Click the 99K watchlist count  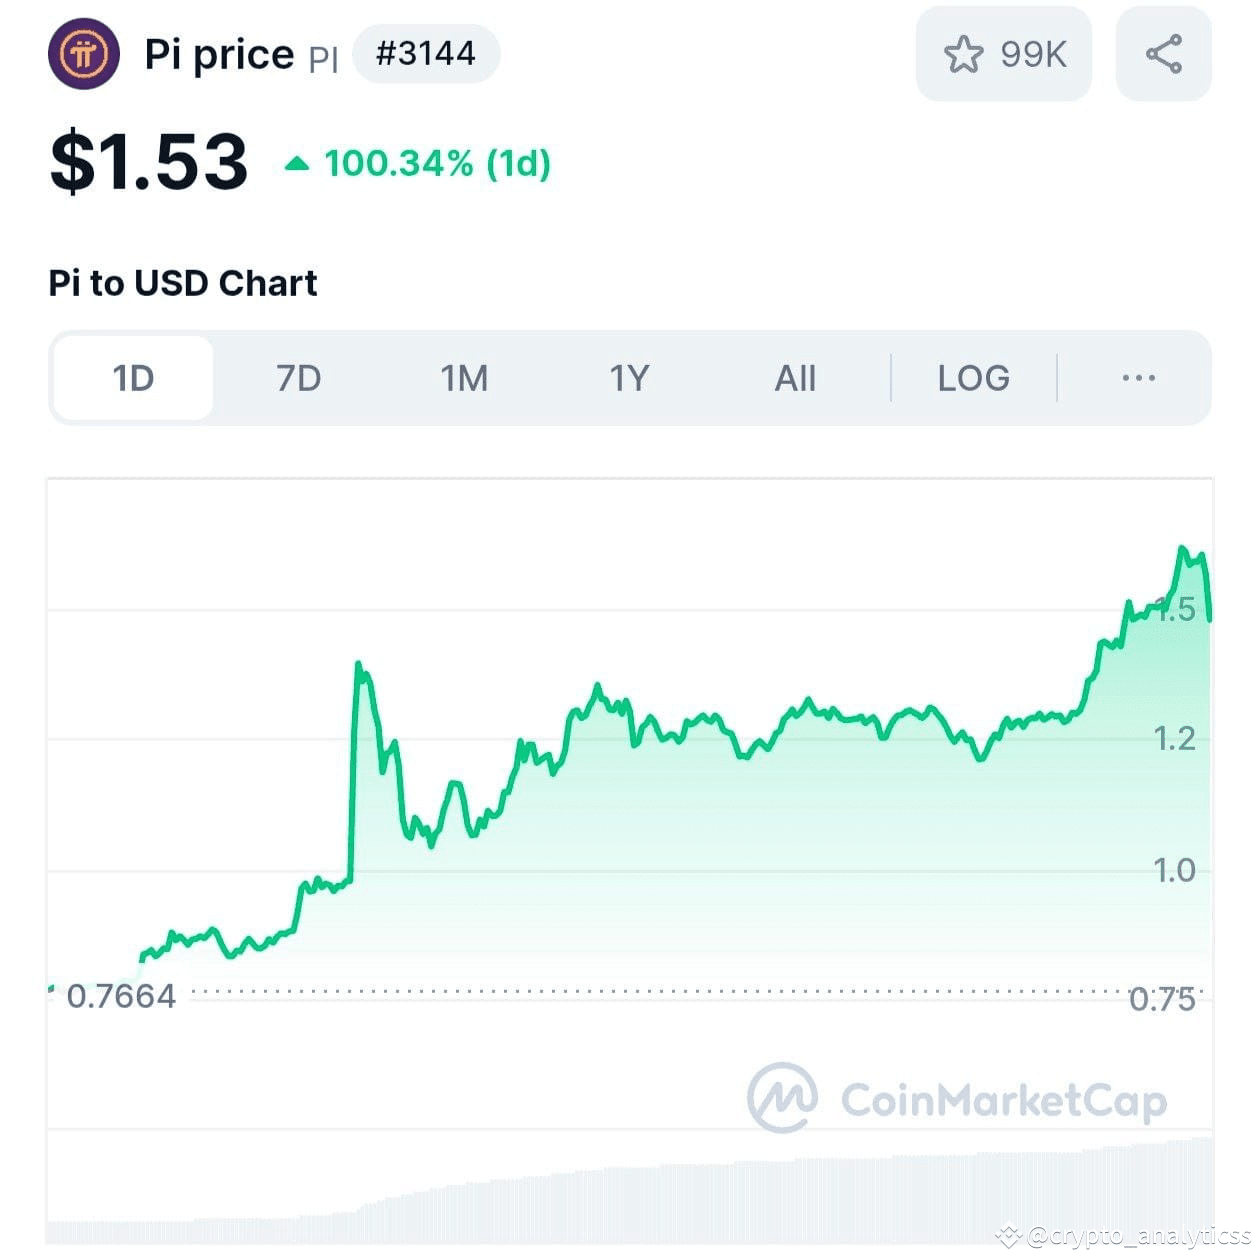point(1034,54)
